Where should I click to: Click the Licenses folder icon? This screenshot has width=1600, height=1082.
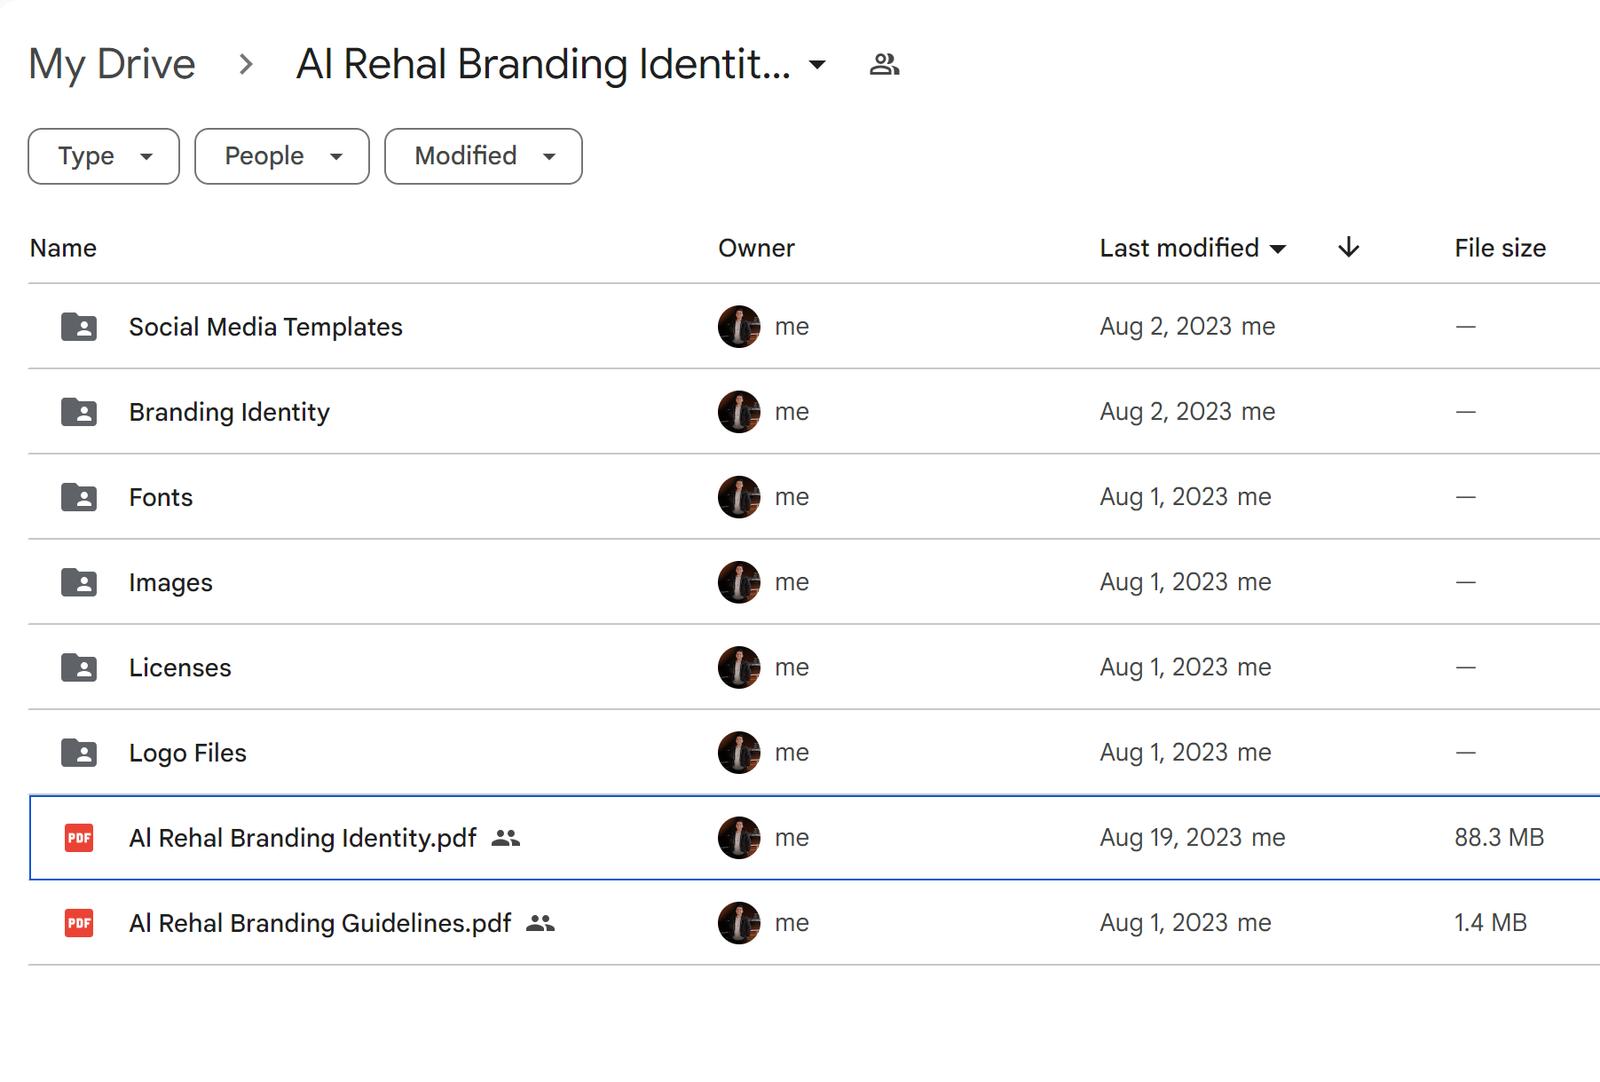(79, 667)
